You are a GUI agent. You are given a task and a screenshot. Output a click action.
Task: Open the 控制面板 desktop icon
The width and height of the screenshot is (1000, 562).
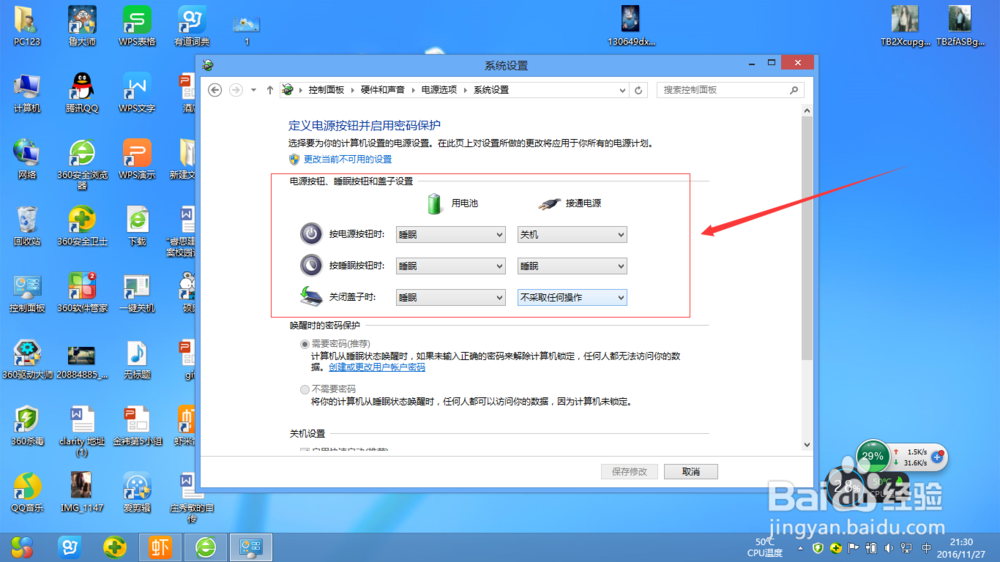tap(26, 293)
